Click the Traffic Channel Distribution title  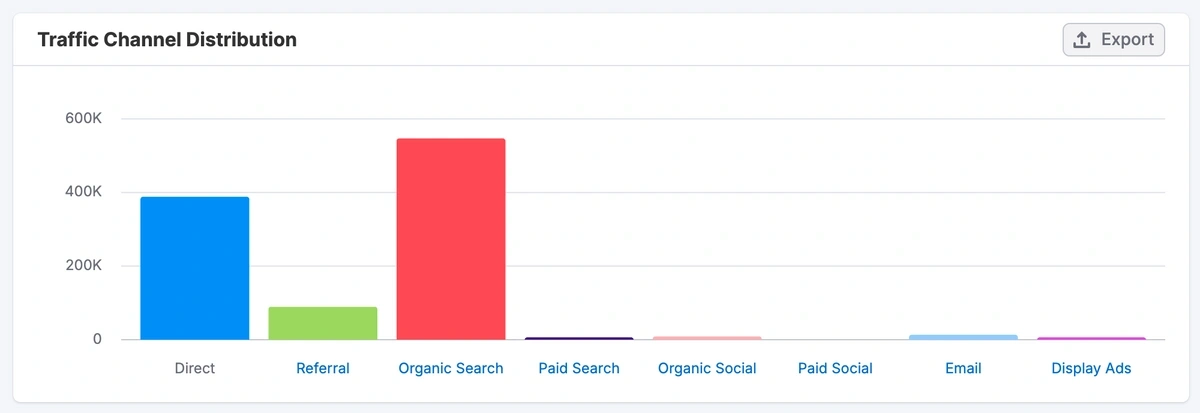click(167, 40)
